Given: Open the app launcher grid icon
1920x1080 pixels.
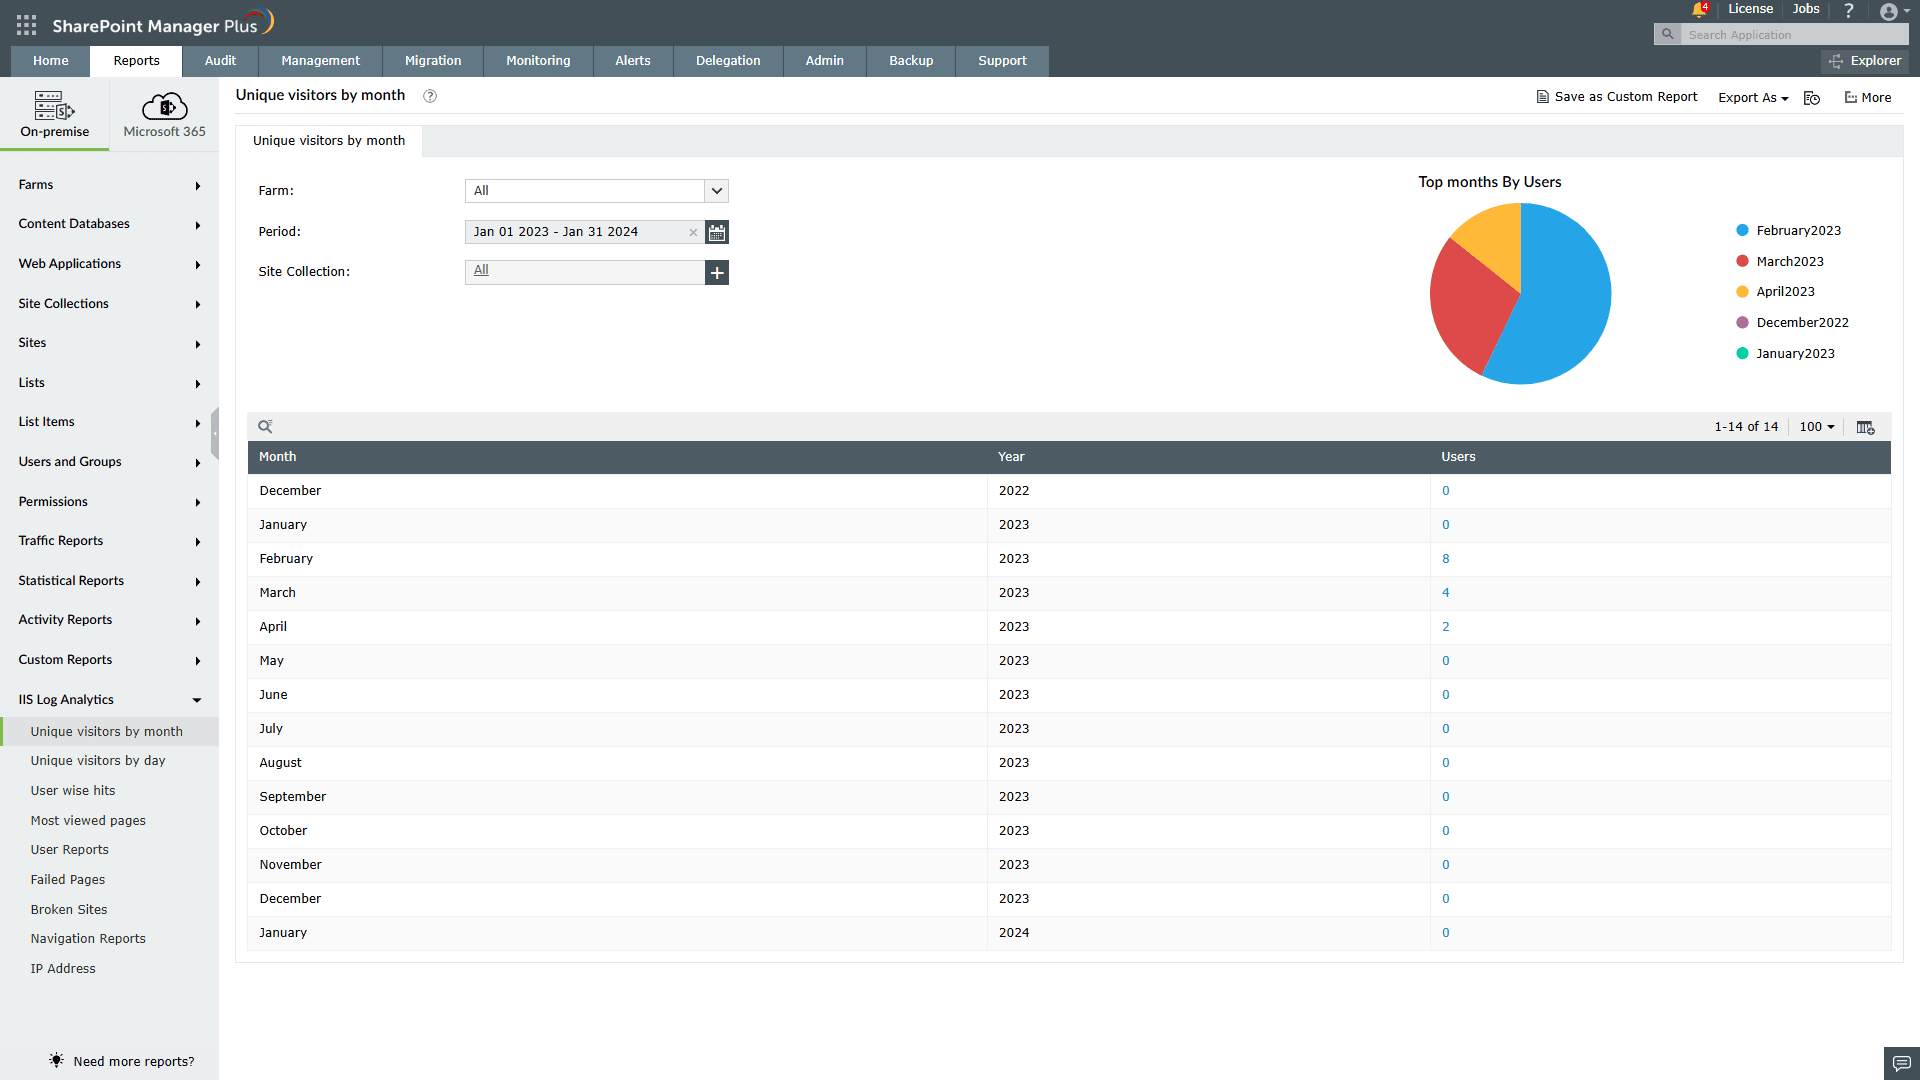Looking at the screenshot, I should pyautogui.click(x=27, y=25).
